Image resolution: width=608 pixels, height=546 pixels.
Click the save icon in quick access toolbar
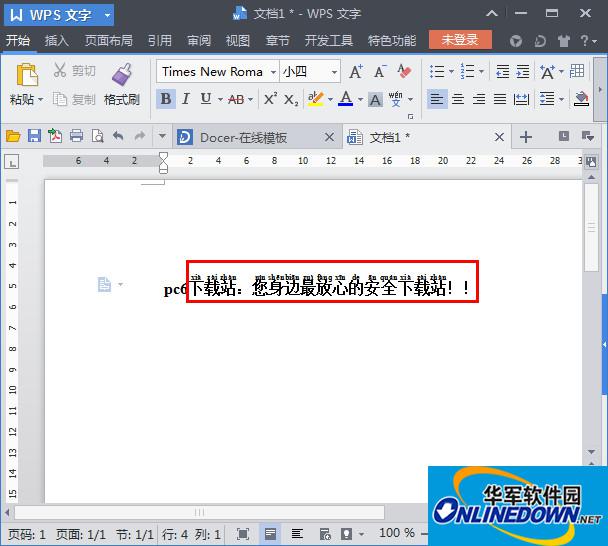(x=34, y=136)
